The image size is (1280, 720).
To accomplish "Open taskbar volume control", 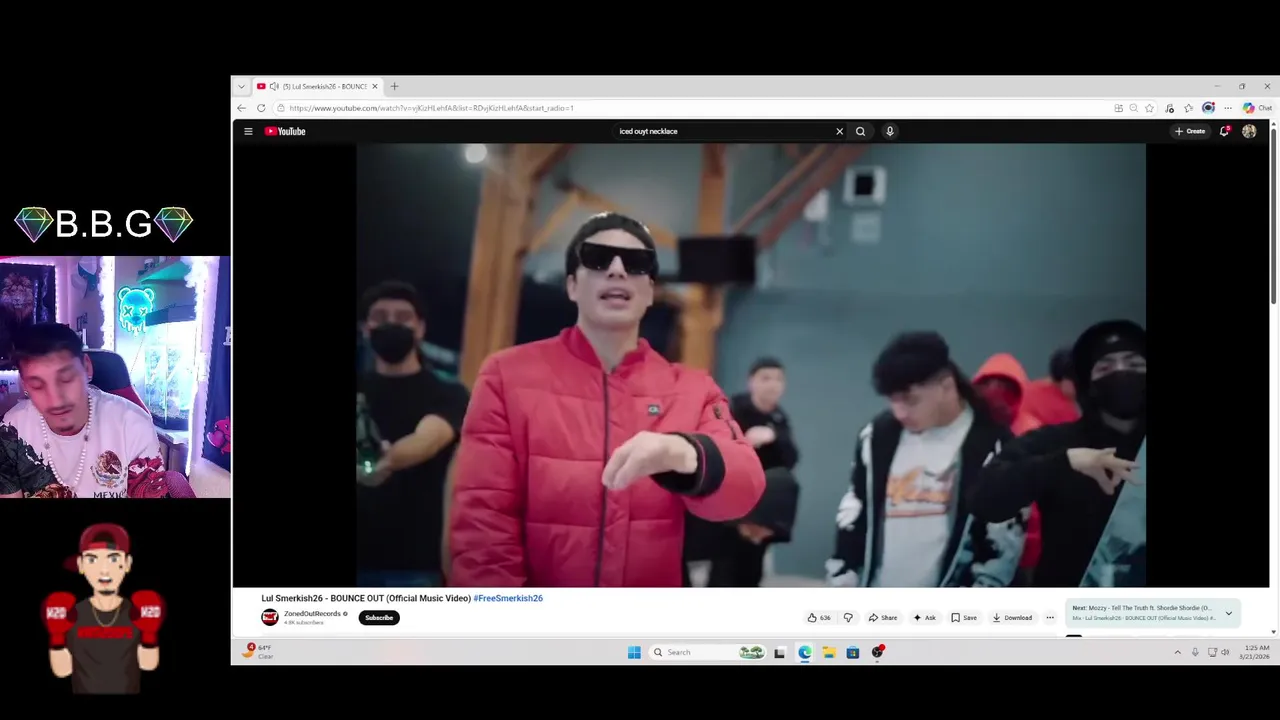I will (1225, 652).
